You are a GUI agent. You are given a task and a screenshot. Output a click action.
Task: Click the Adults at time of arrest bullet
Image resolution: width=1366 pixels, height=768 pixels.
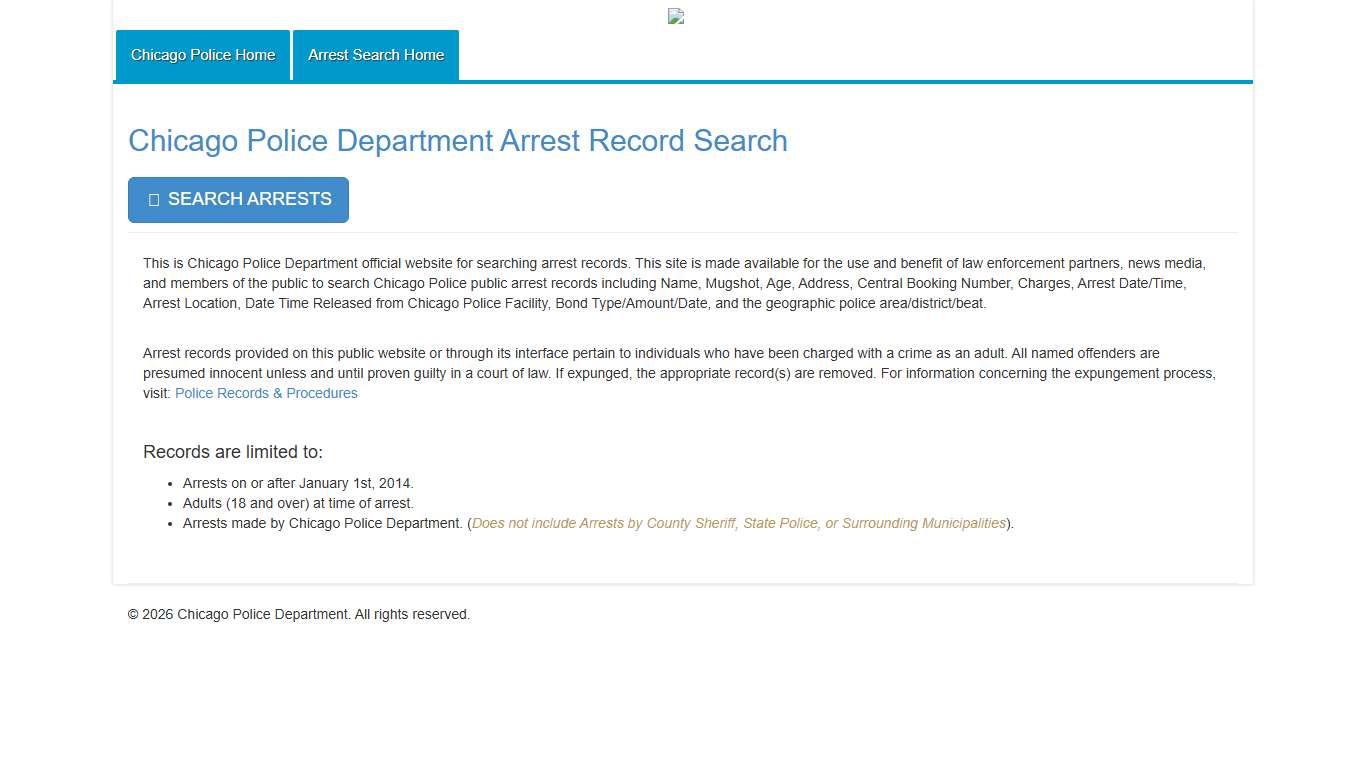pos(297,503)
